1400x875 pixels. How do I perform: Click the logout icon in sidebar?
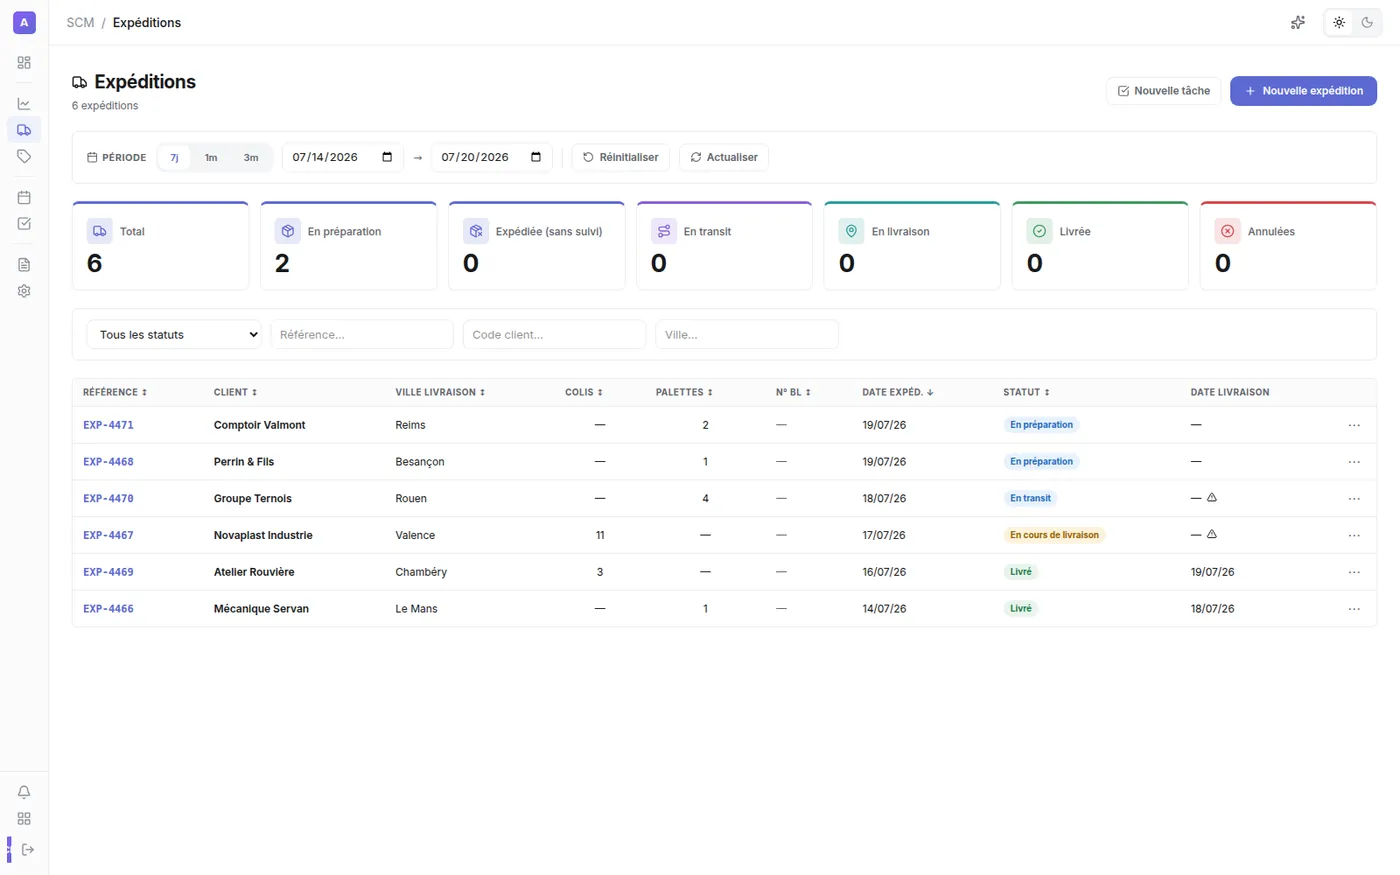point(27,850)
